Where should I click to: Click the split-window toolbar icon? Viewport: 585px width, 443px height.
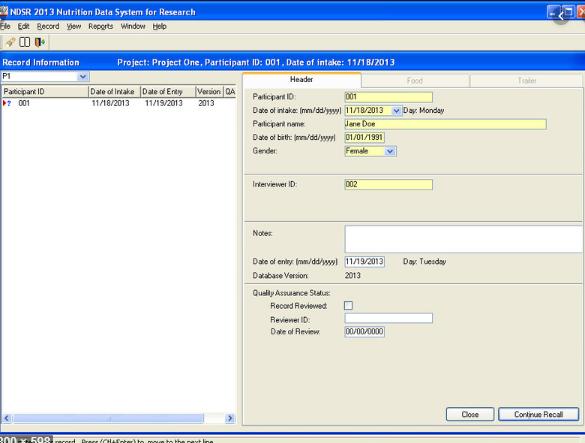[x=25, y=42]
